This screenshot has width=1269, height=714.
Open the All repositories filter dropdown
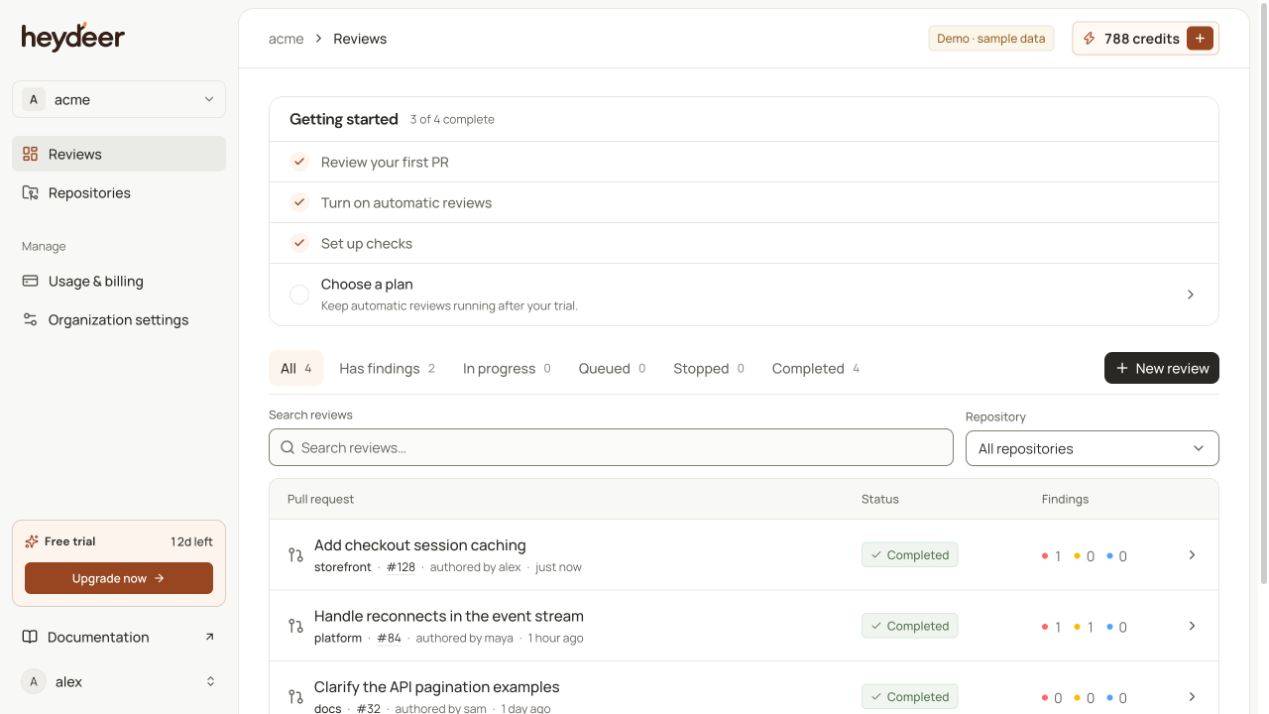tap(1092, 448)
